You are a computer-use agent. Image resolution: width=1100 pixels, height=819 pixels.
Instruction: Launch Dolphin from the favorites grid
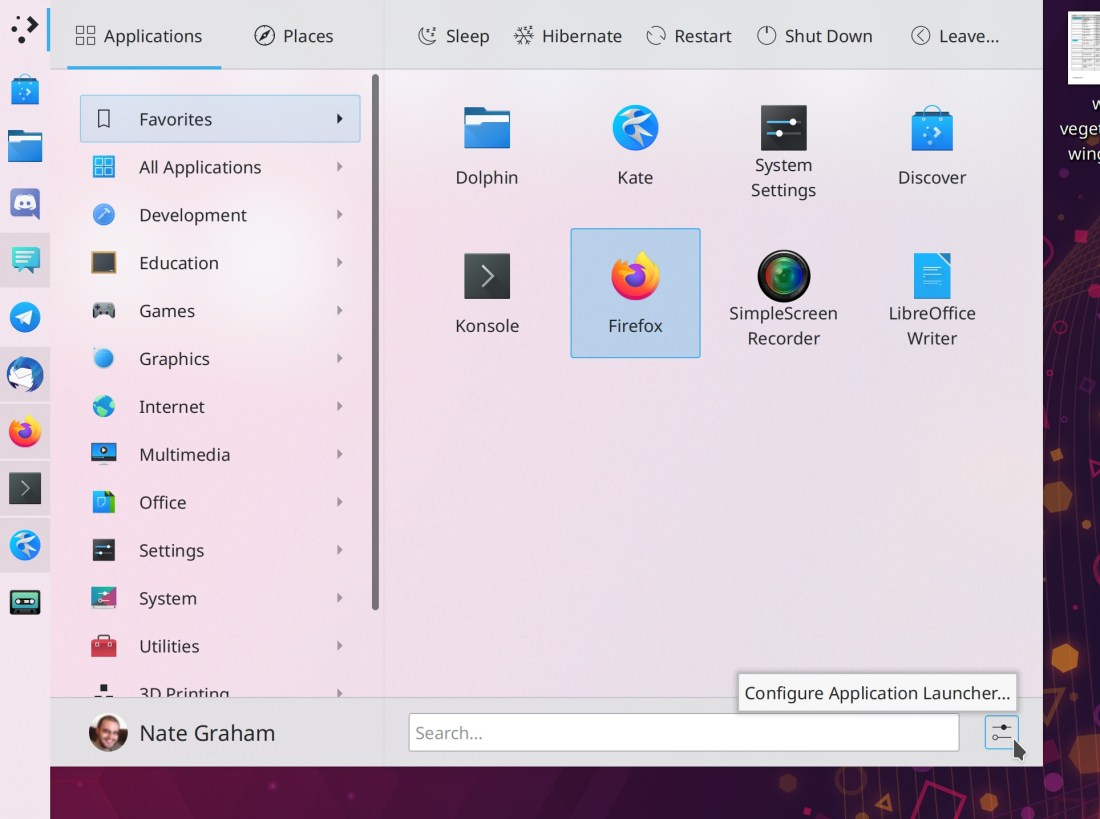487,146
